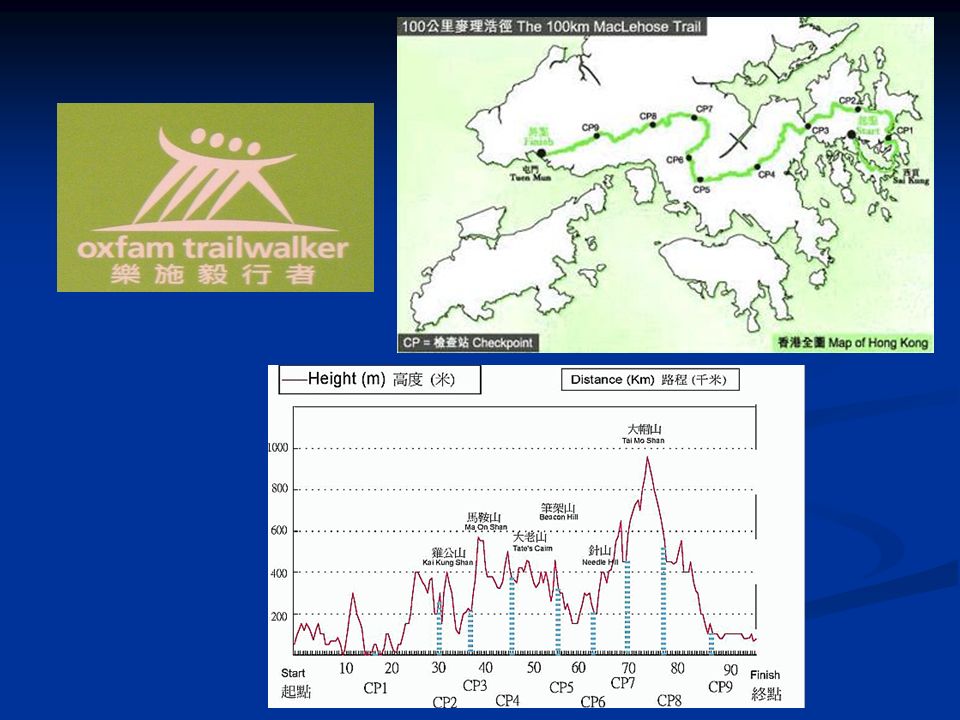The height and width of the screenshot is (720, 960).
Task: Click the CP9 label below the elevation chart
Action: pos(721,687)
